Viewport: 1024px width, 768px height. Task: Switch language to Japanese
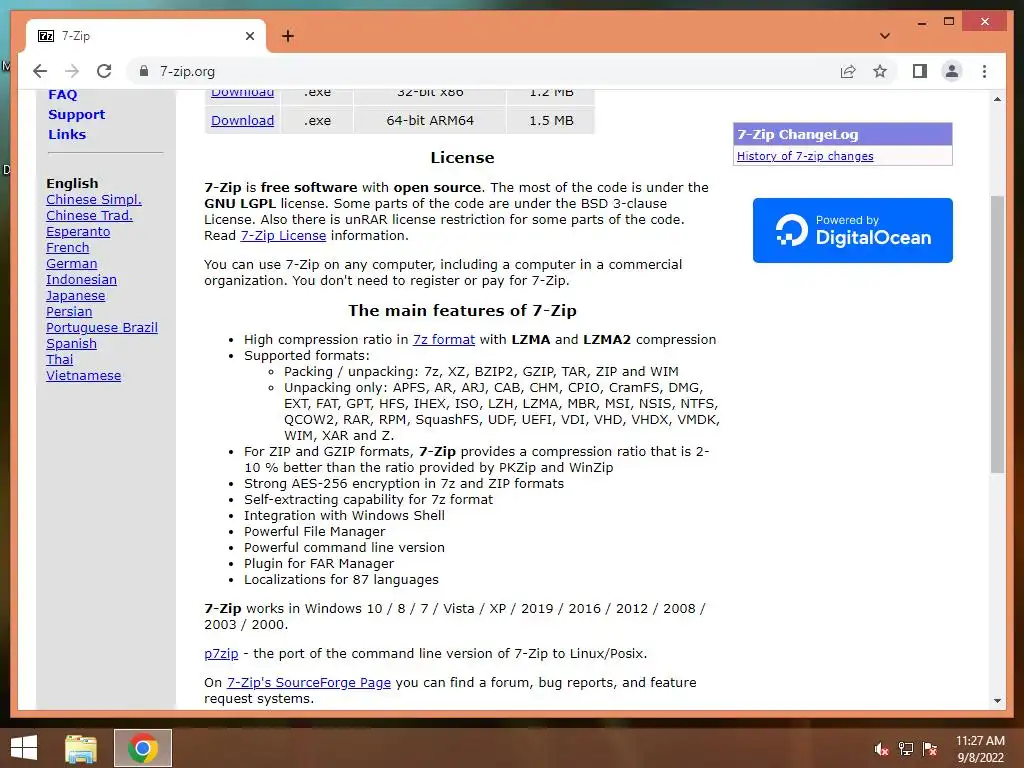coord(75,295)
